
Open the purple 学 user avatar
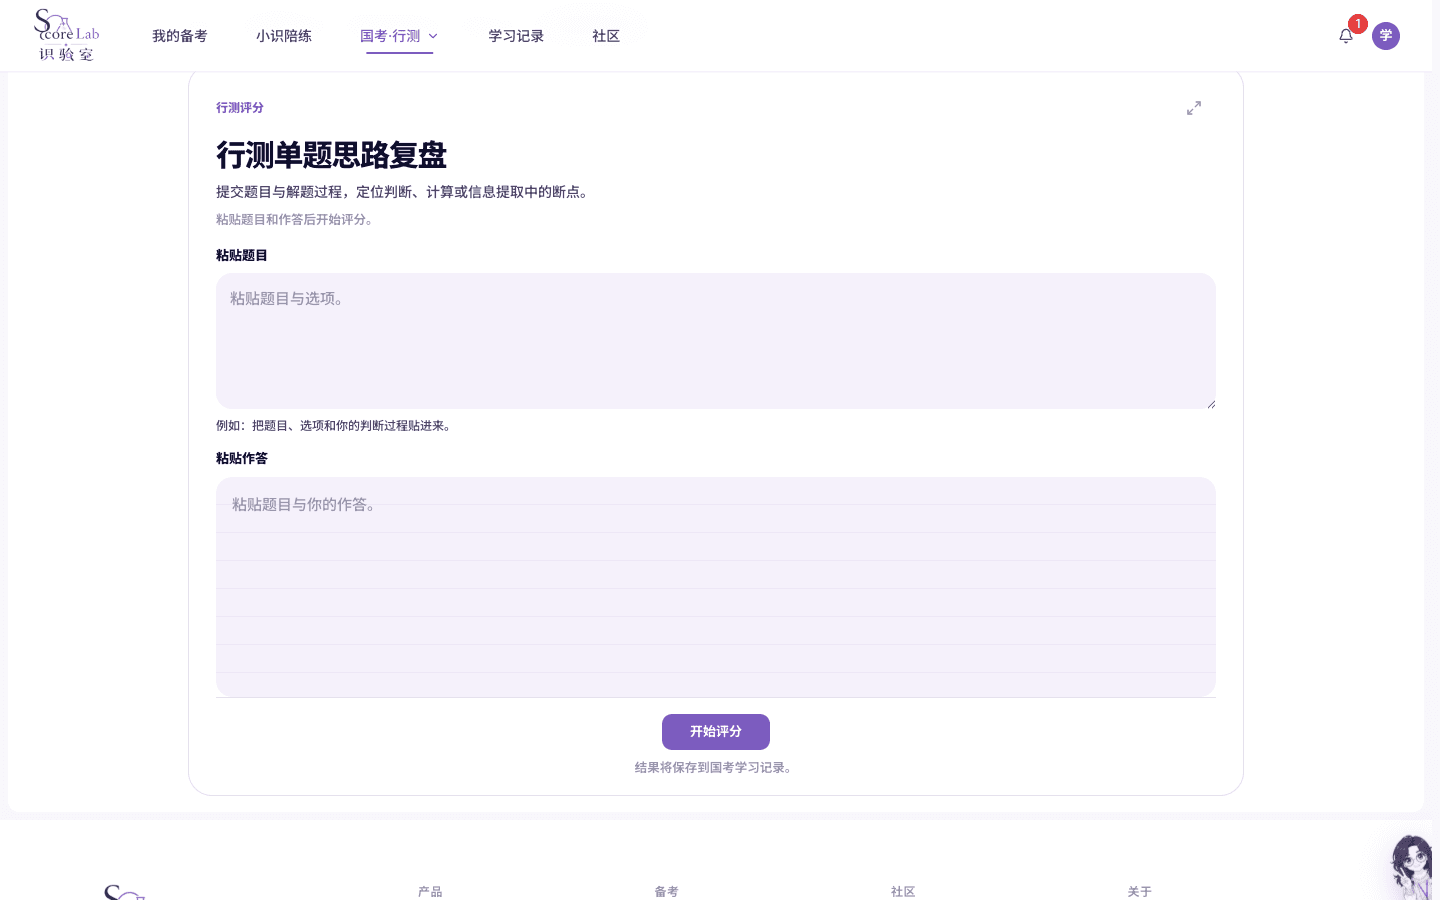1386,36
